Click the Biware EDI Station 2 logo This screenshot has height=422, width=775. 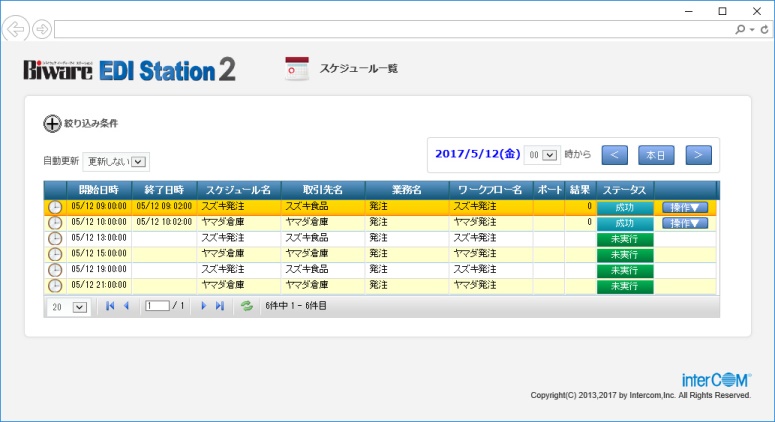[x=129, y=70]
